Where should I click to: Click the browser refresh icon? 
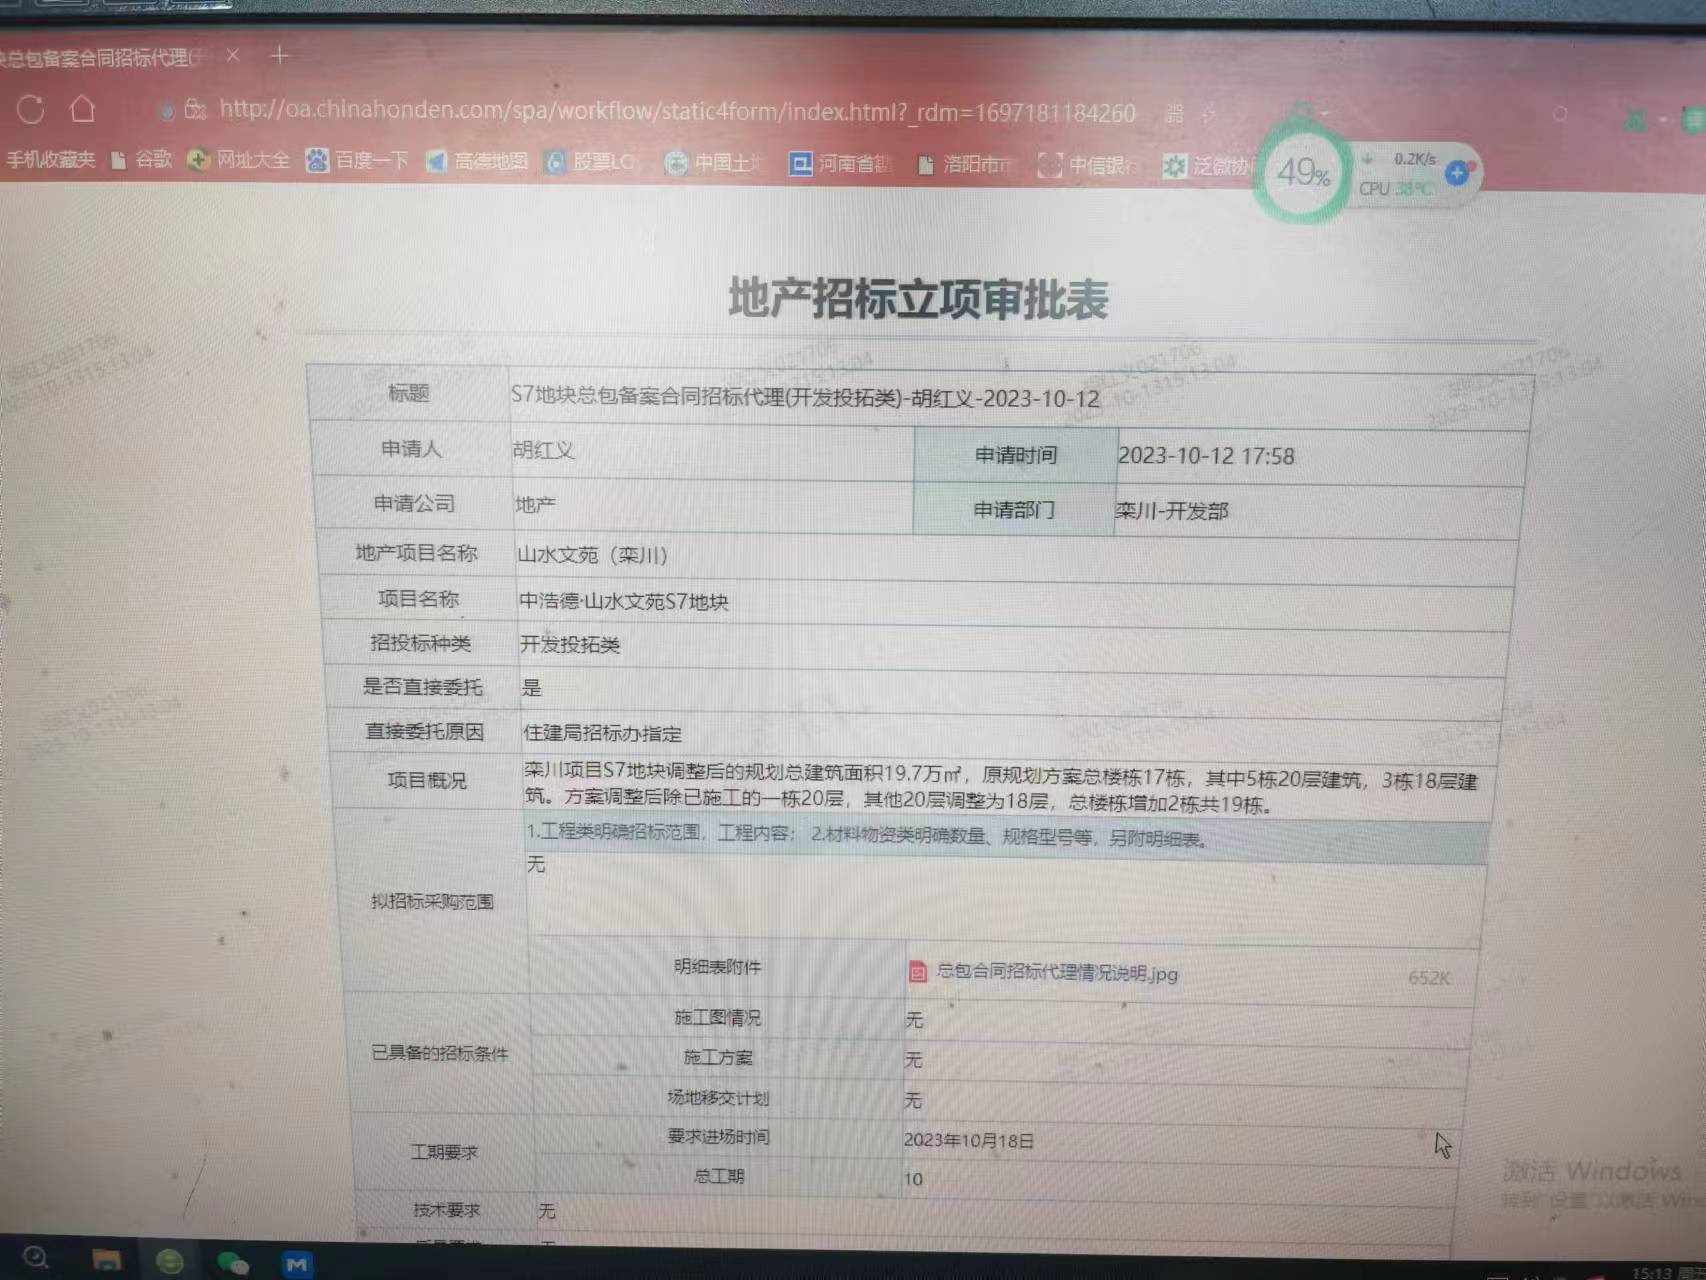(30, 109)
